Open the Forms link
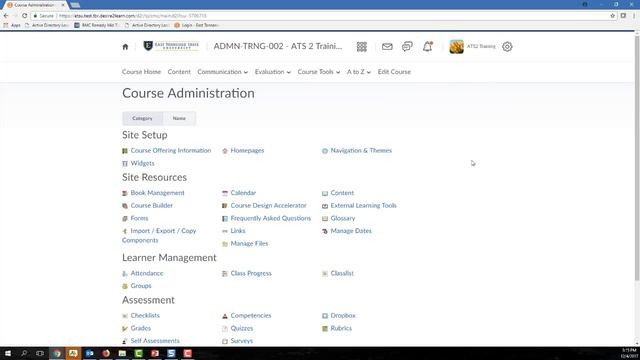640x360 pixels. 139,218
